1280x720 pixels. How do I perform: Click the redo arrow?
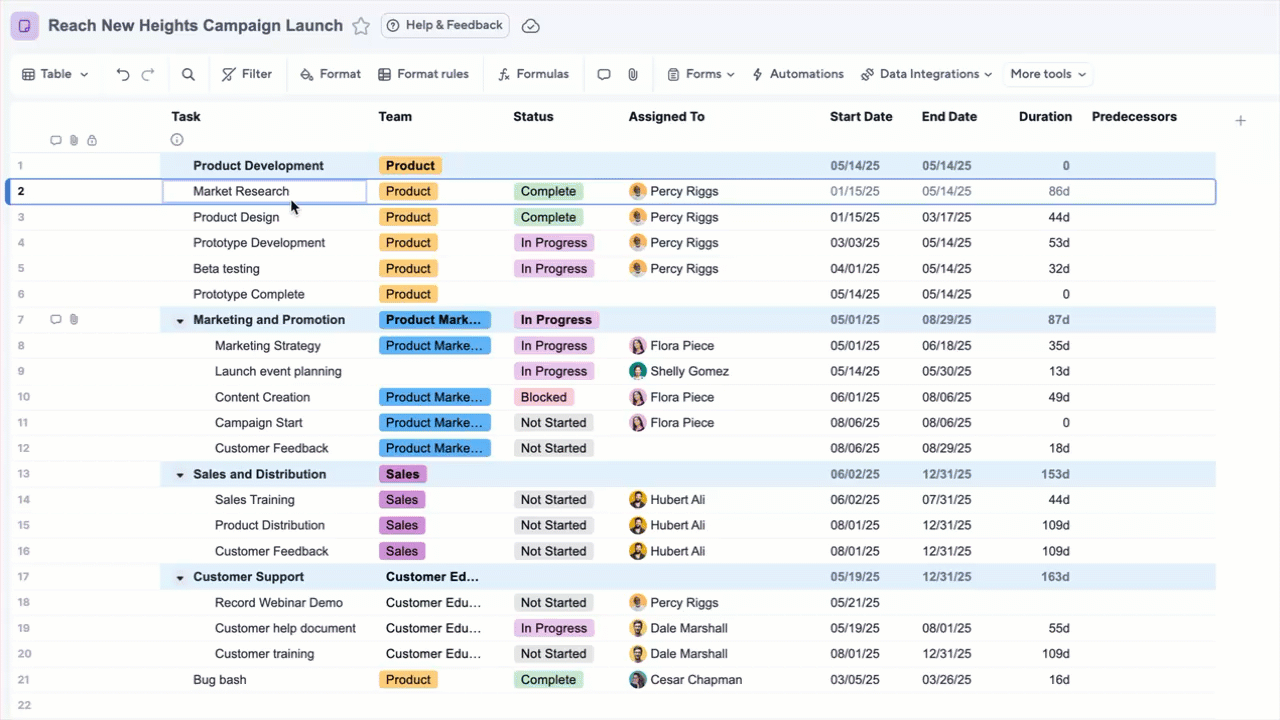click(148, 74)
